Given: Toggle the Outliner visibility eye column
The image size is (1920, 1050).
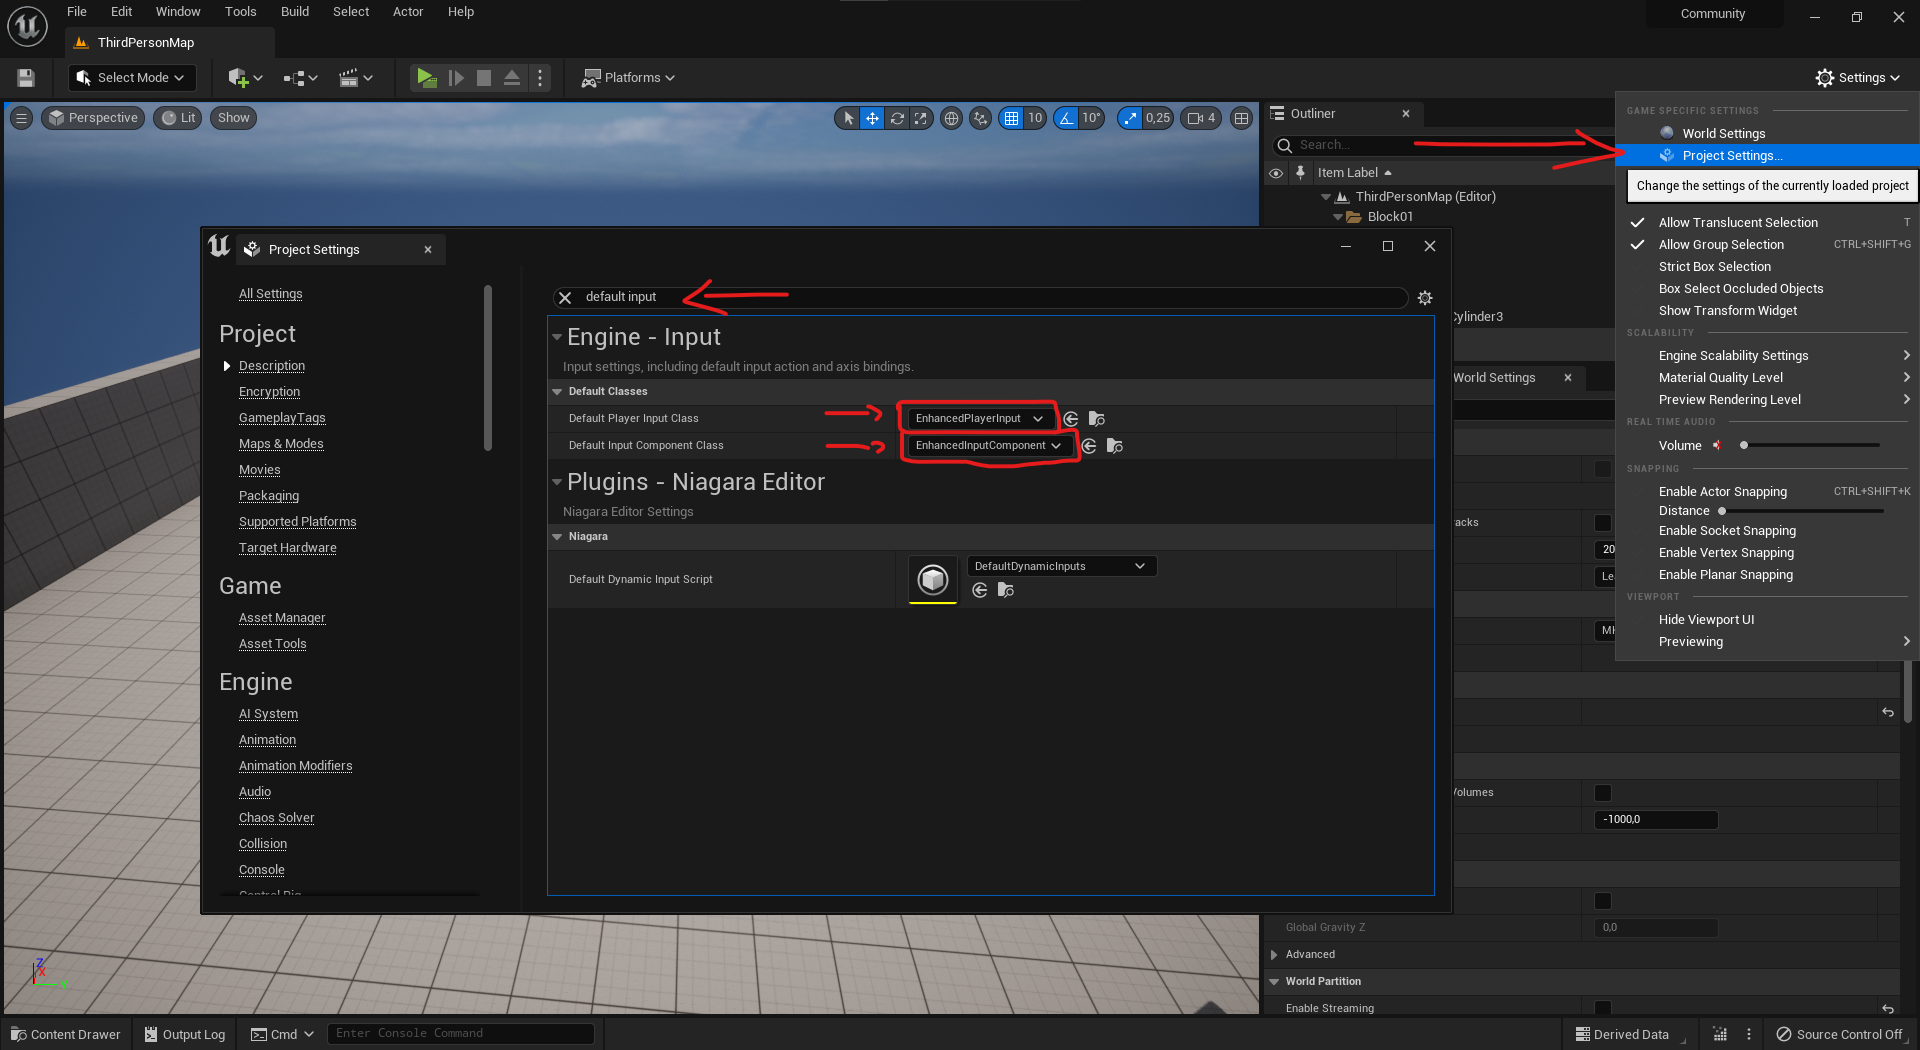Looking at the screenshot, I should coord(1276,173).
